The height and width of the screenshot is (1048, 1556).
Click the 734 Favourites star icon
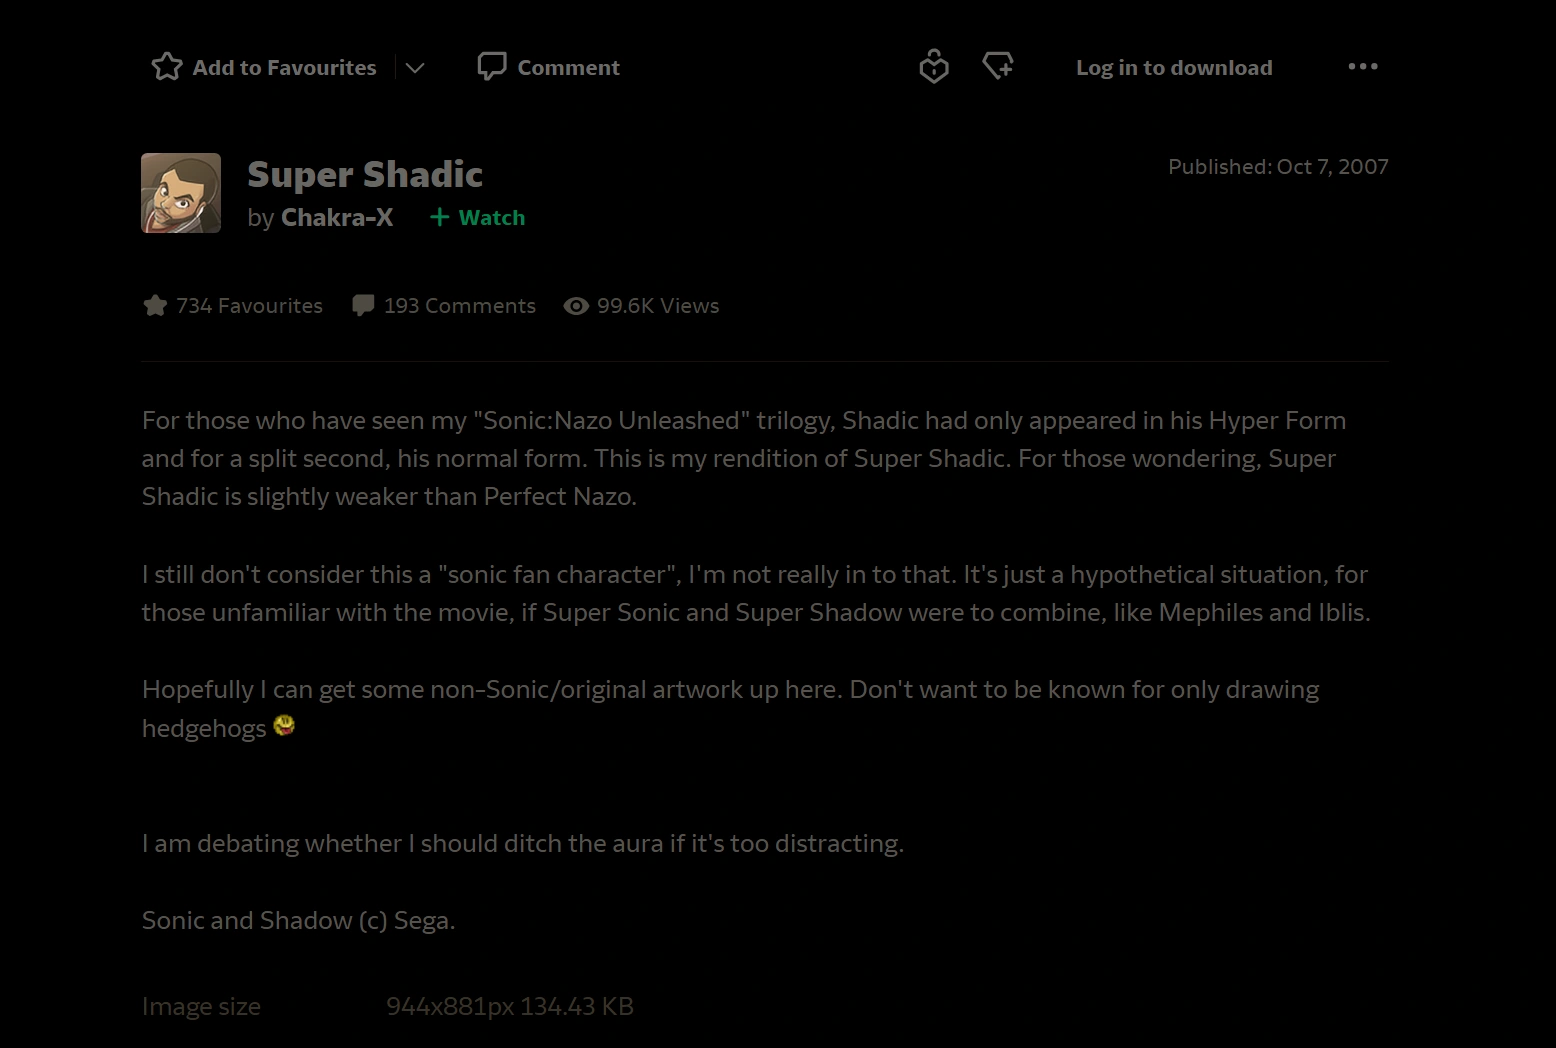tap(155, 306)
